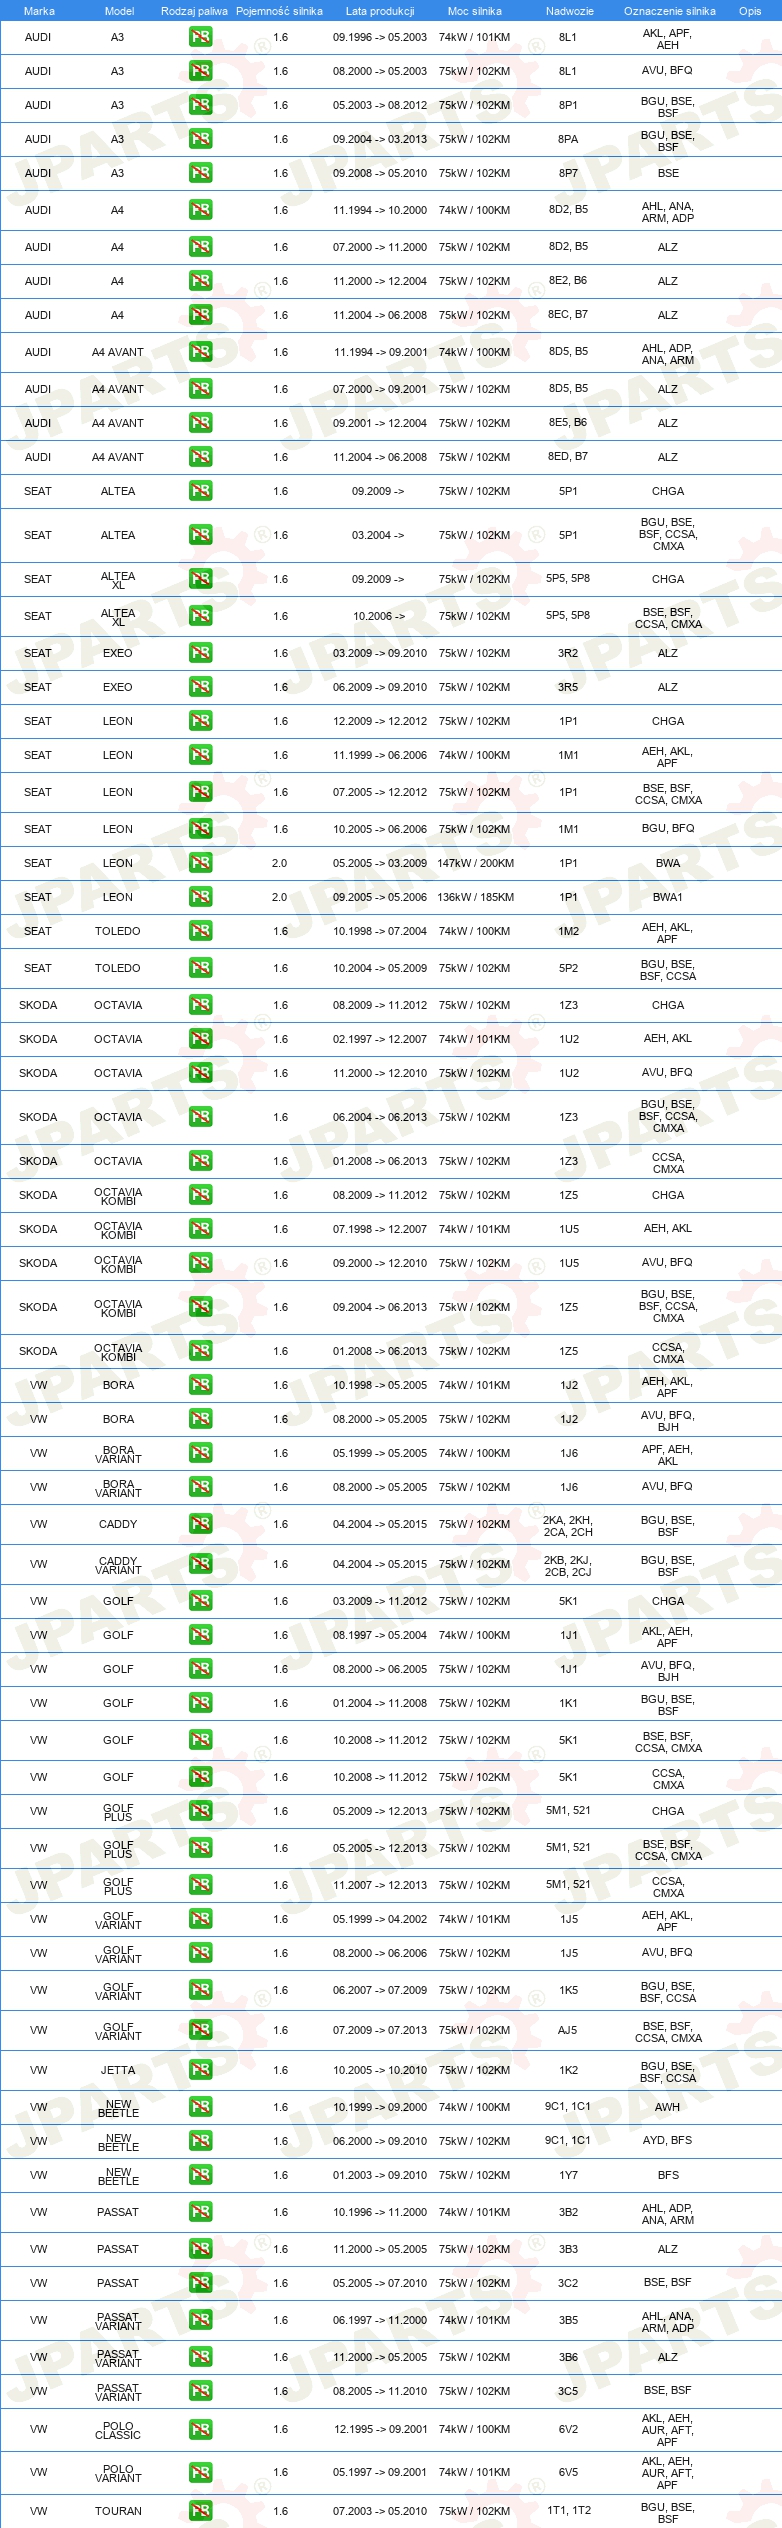Image resolution: width=782 pixels, height=2528 pixels.
Task: Click the Lata produkcji column header
Action: (380, 11)
